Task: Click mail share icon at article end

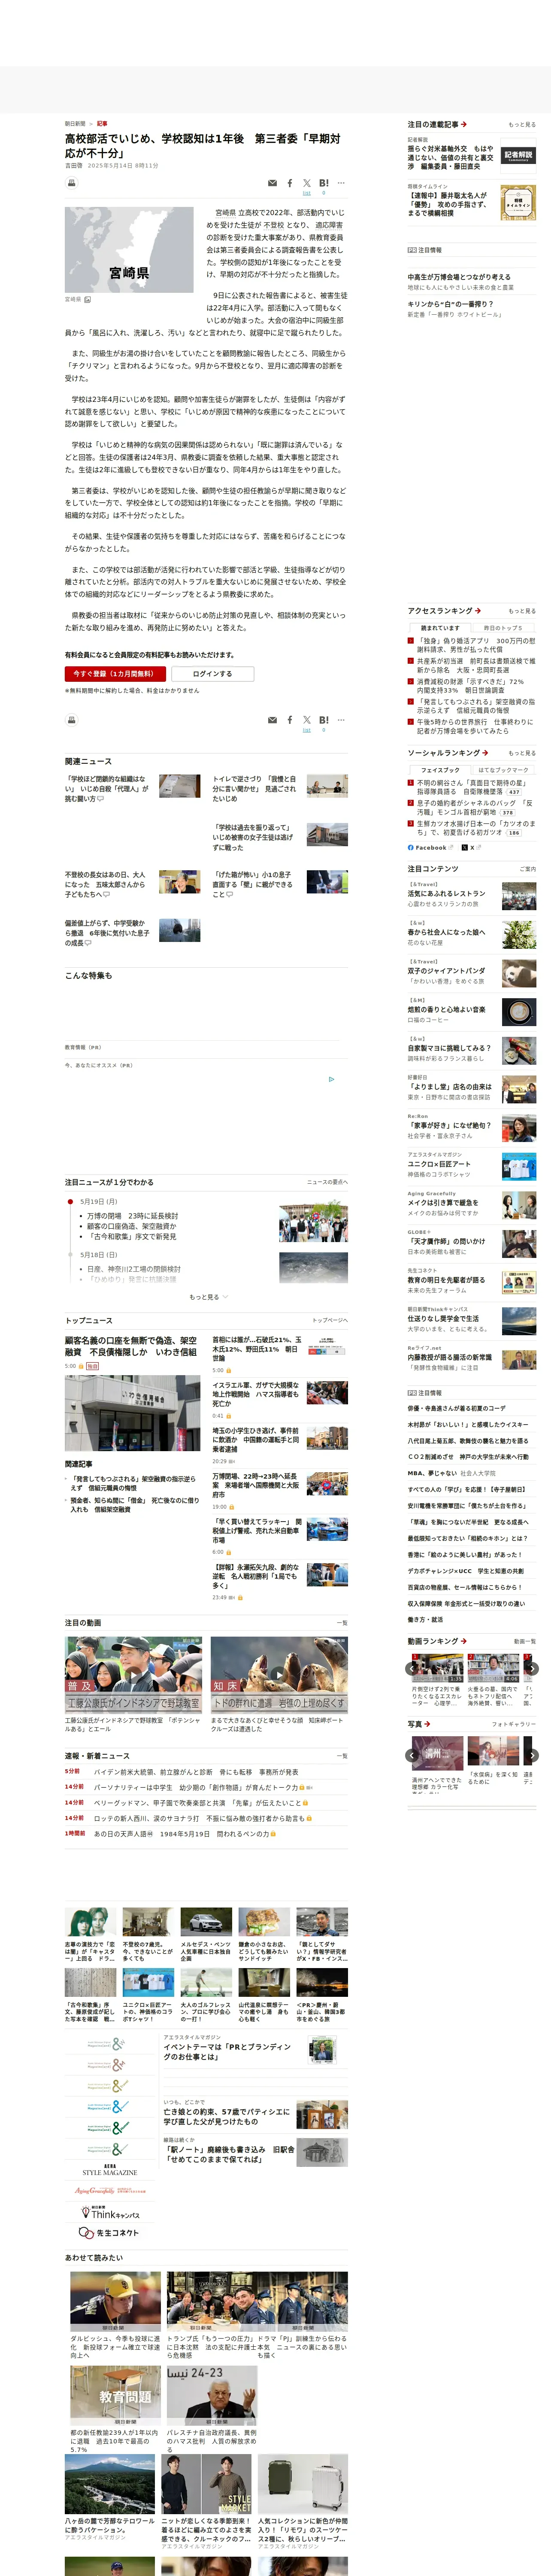Action: coord(272,720)
